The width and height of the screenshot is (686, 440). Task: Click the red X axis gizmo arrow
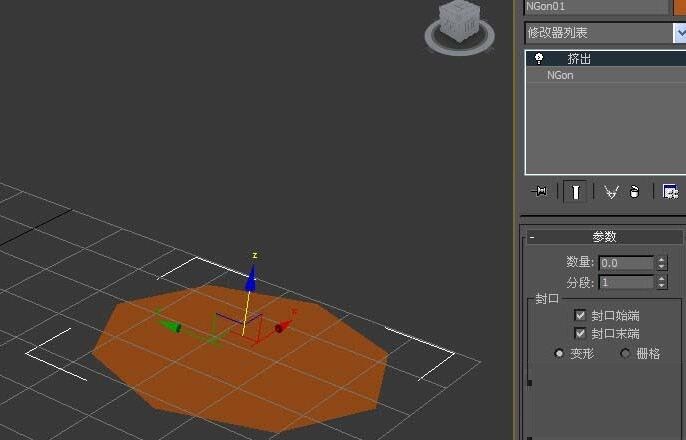click(x=283, y=325)
